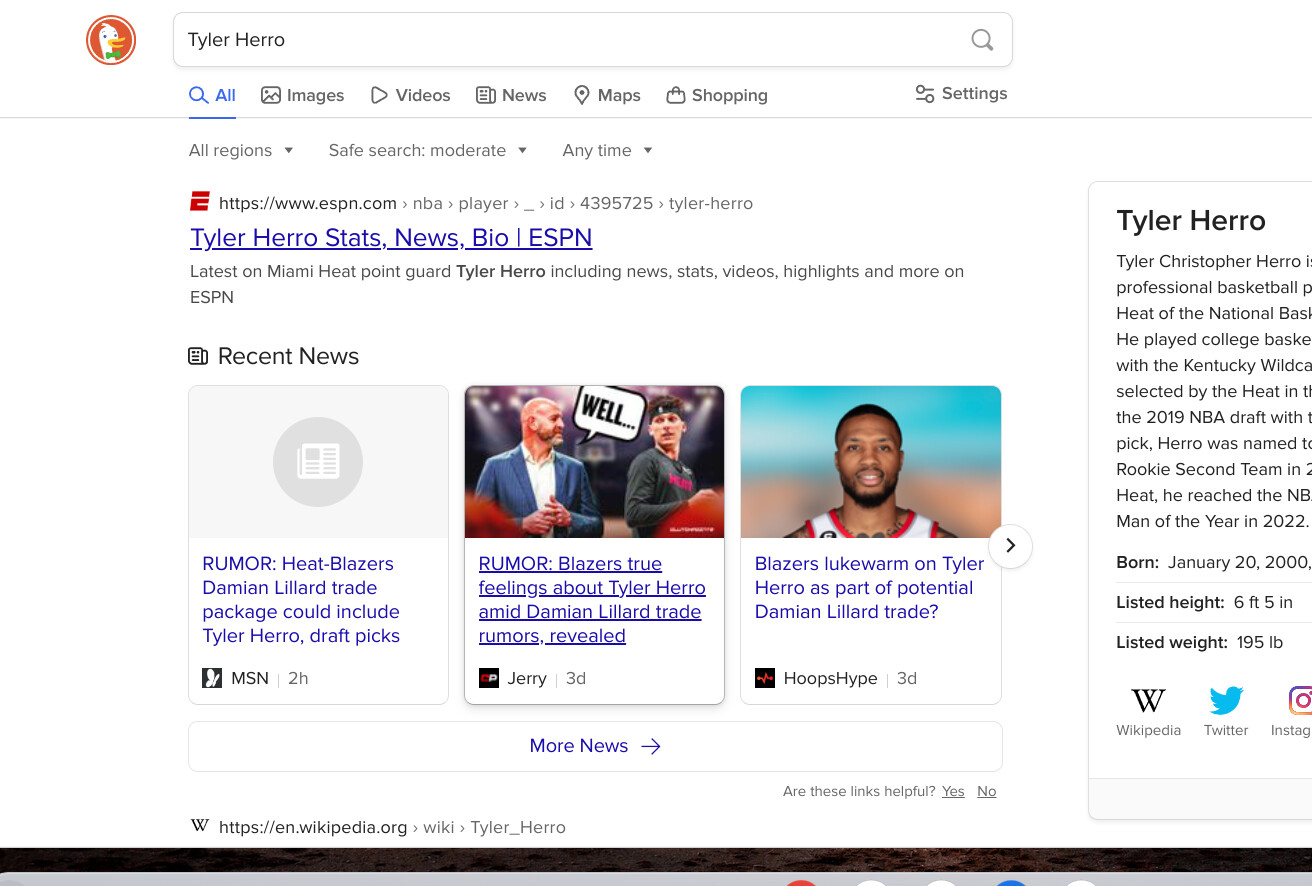This screenshot has height=886, width=1312.
Task: Expand the Any time filter
Action: [607, 151]
